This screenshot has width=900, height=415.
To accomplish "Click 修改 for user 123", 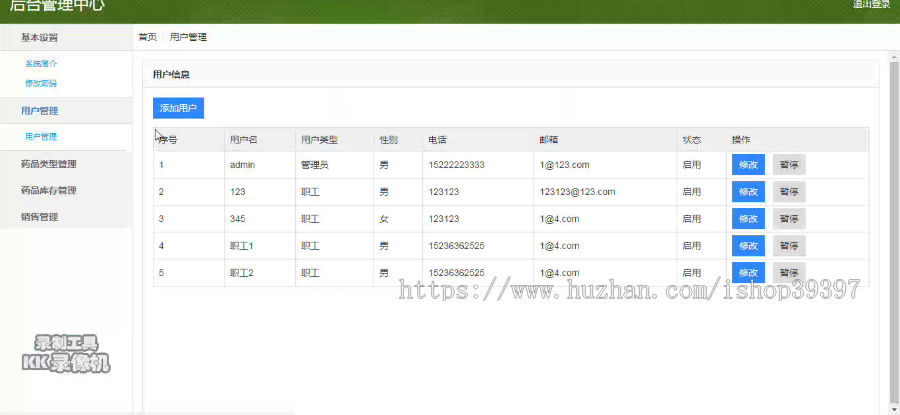I will pos(748,192).
